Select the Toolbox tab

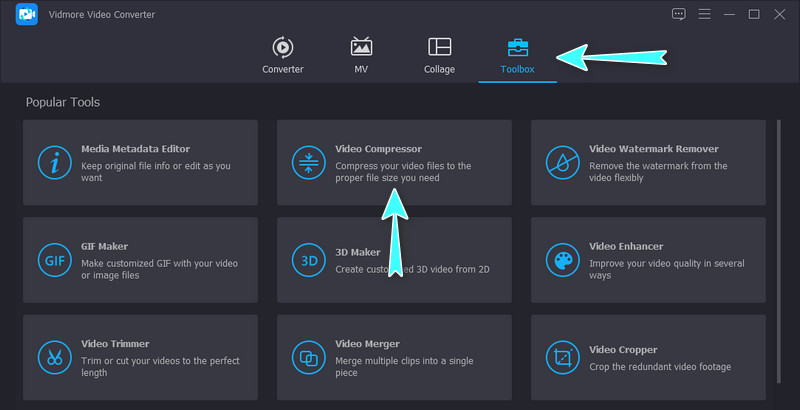(518, 55)
